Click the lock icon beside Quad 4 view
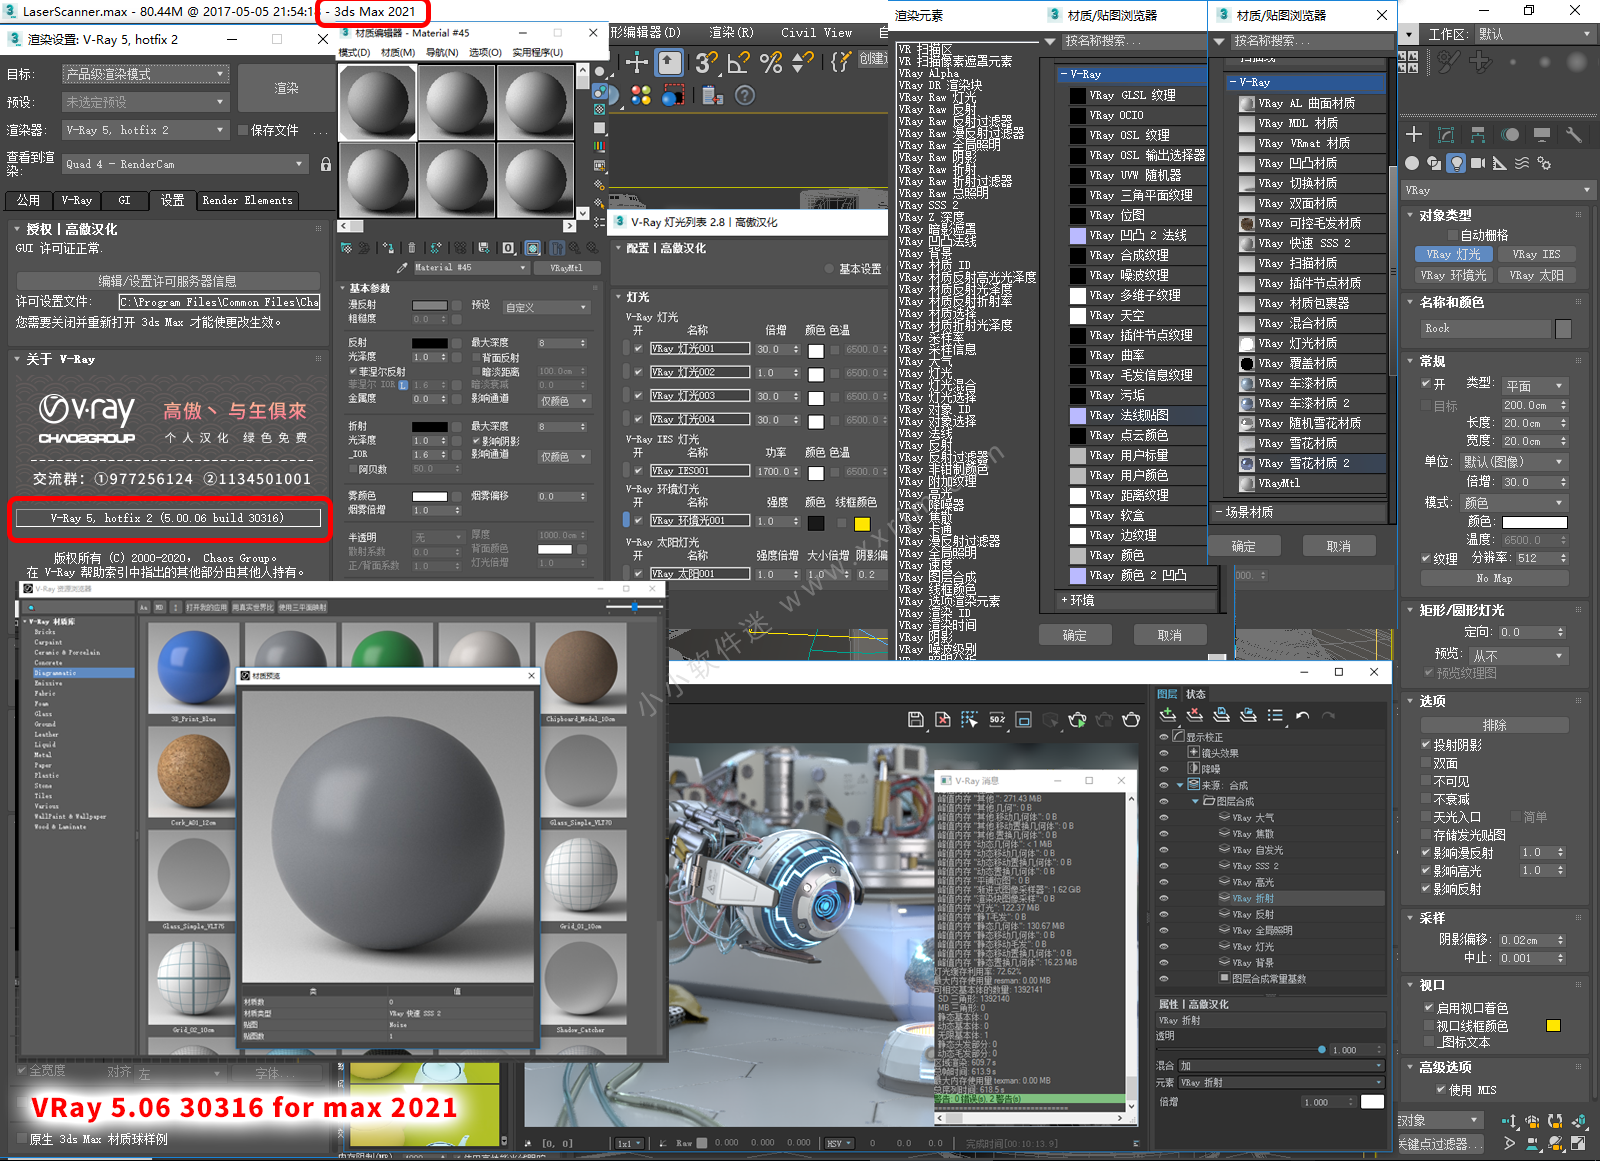The image size is (1600, 1161). coord(326,164)
